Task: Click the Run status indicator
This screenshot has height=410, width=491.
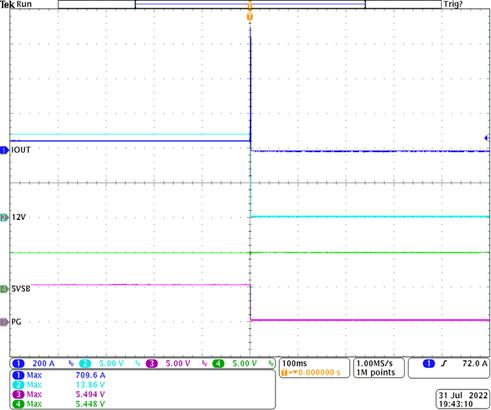Action: (x=24, y=4)
